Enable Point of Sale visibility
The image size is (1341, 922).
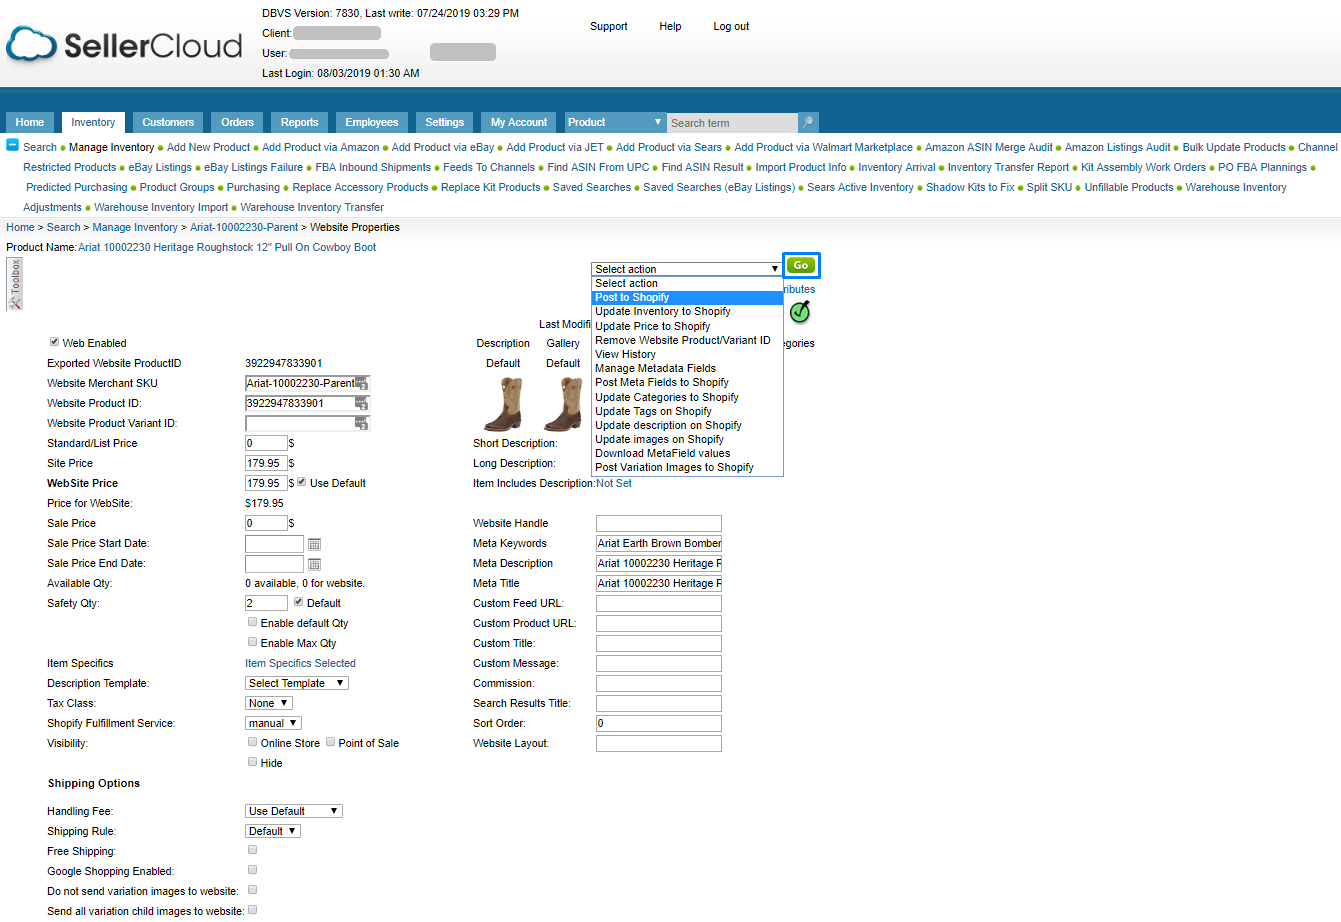pyautogui.click(x=330, y=742)
